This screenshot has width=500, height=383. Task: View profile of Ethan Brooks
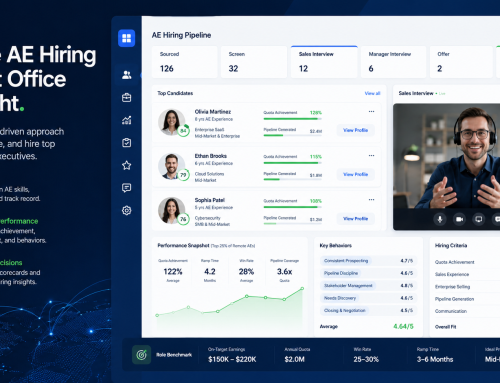[356, 174]
